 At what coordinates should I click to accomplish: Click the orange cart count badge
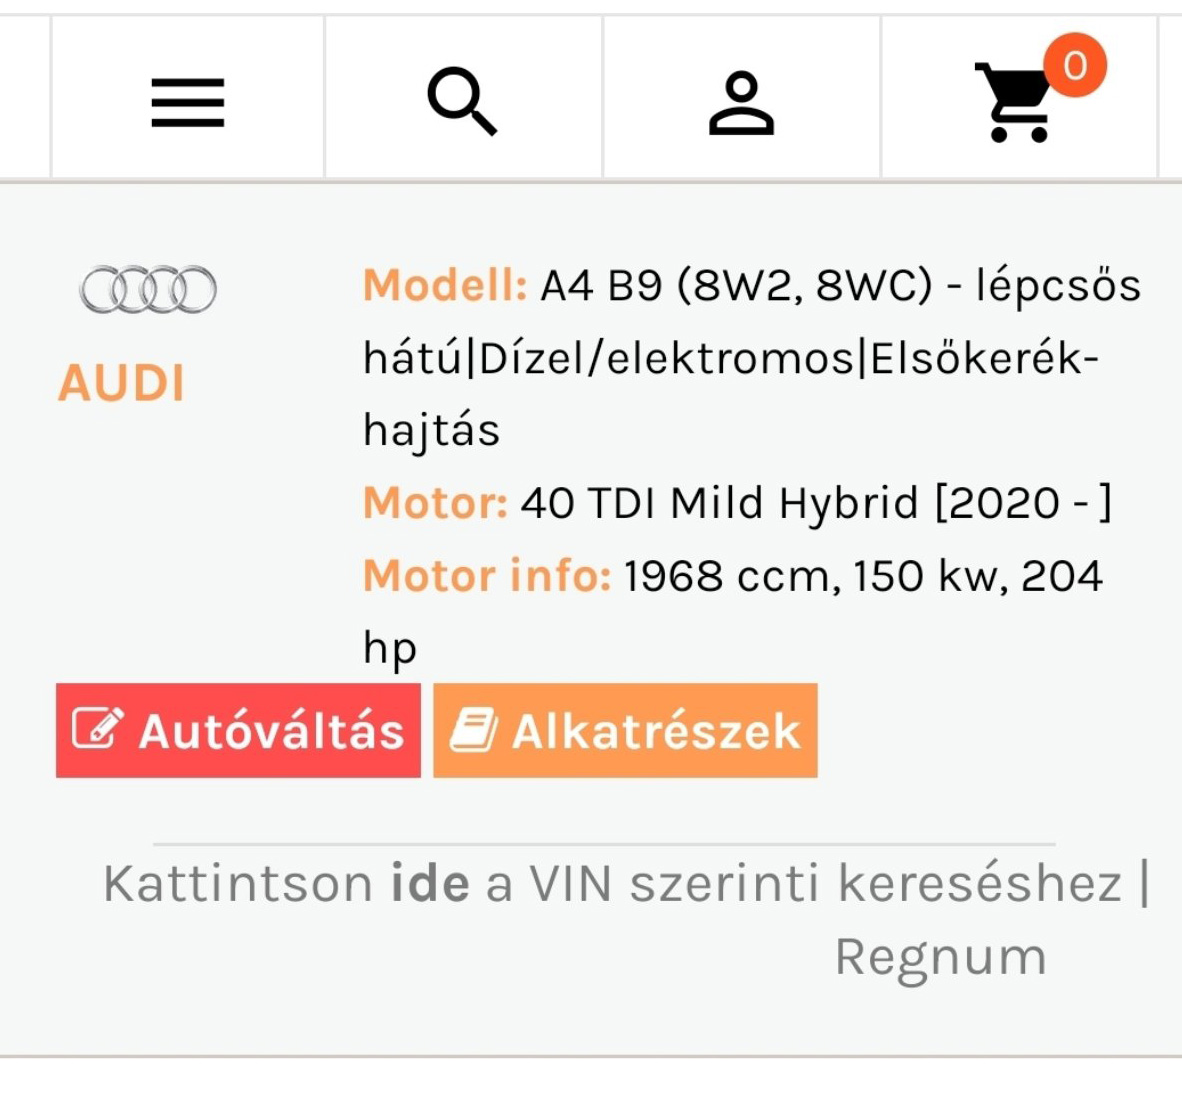(x=1075, y=66)
